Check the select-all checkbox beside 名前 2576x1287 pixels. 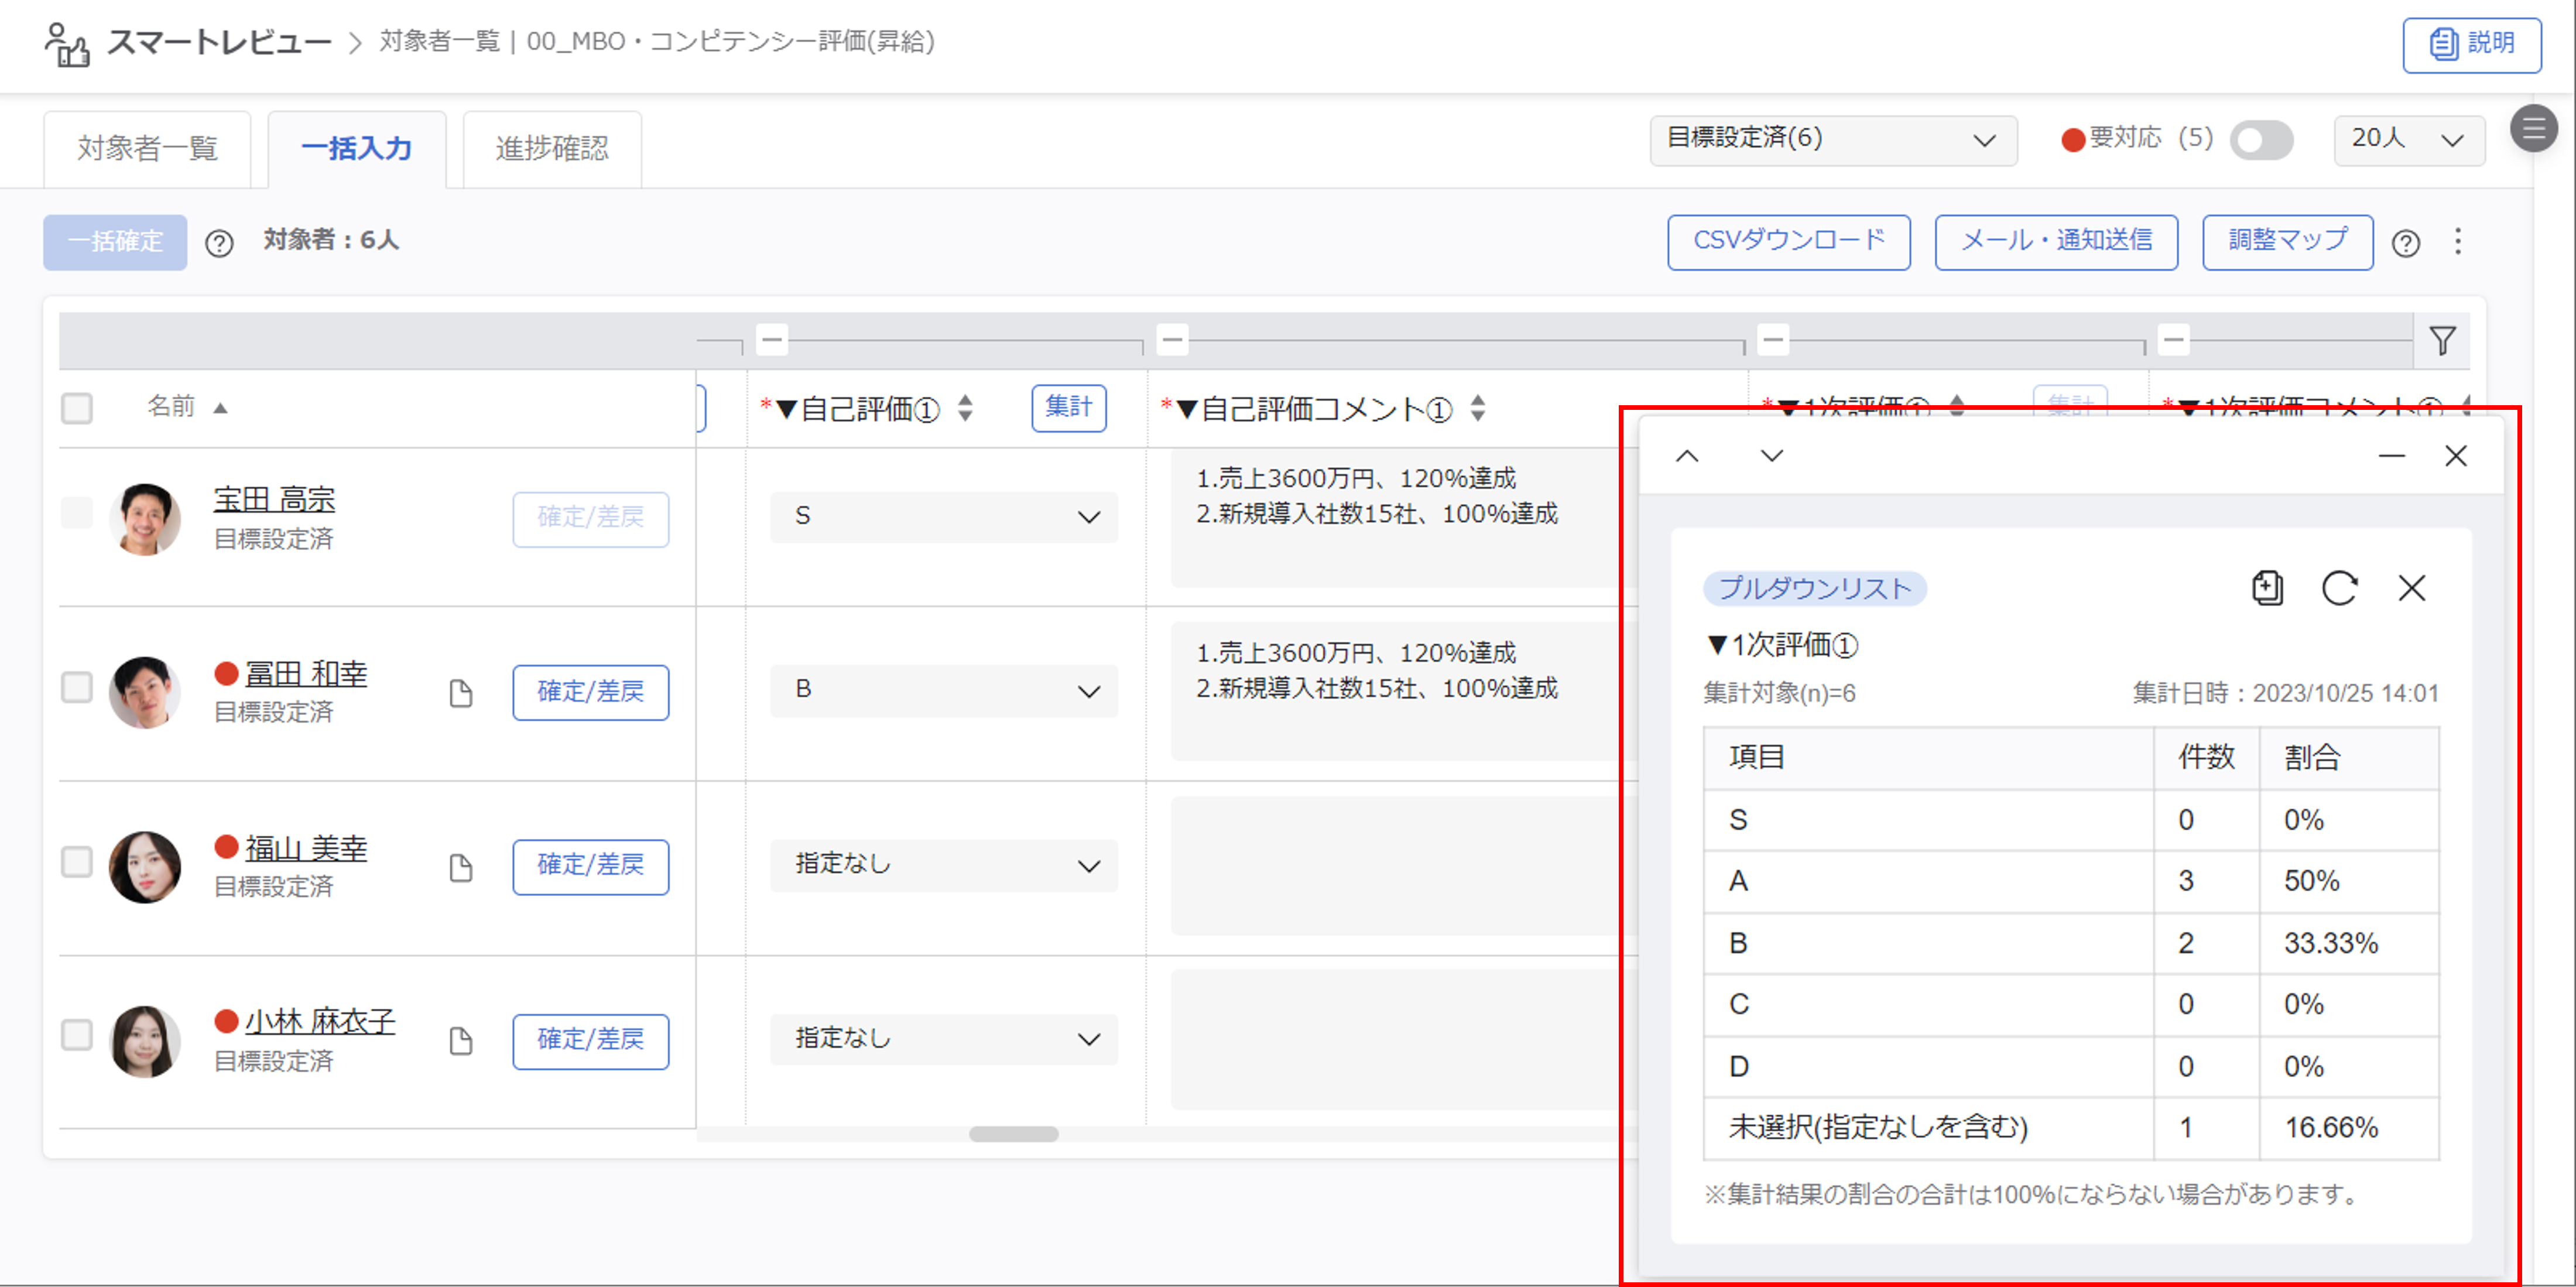tap(77, 408)
